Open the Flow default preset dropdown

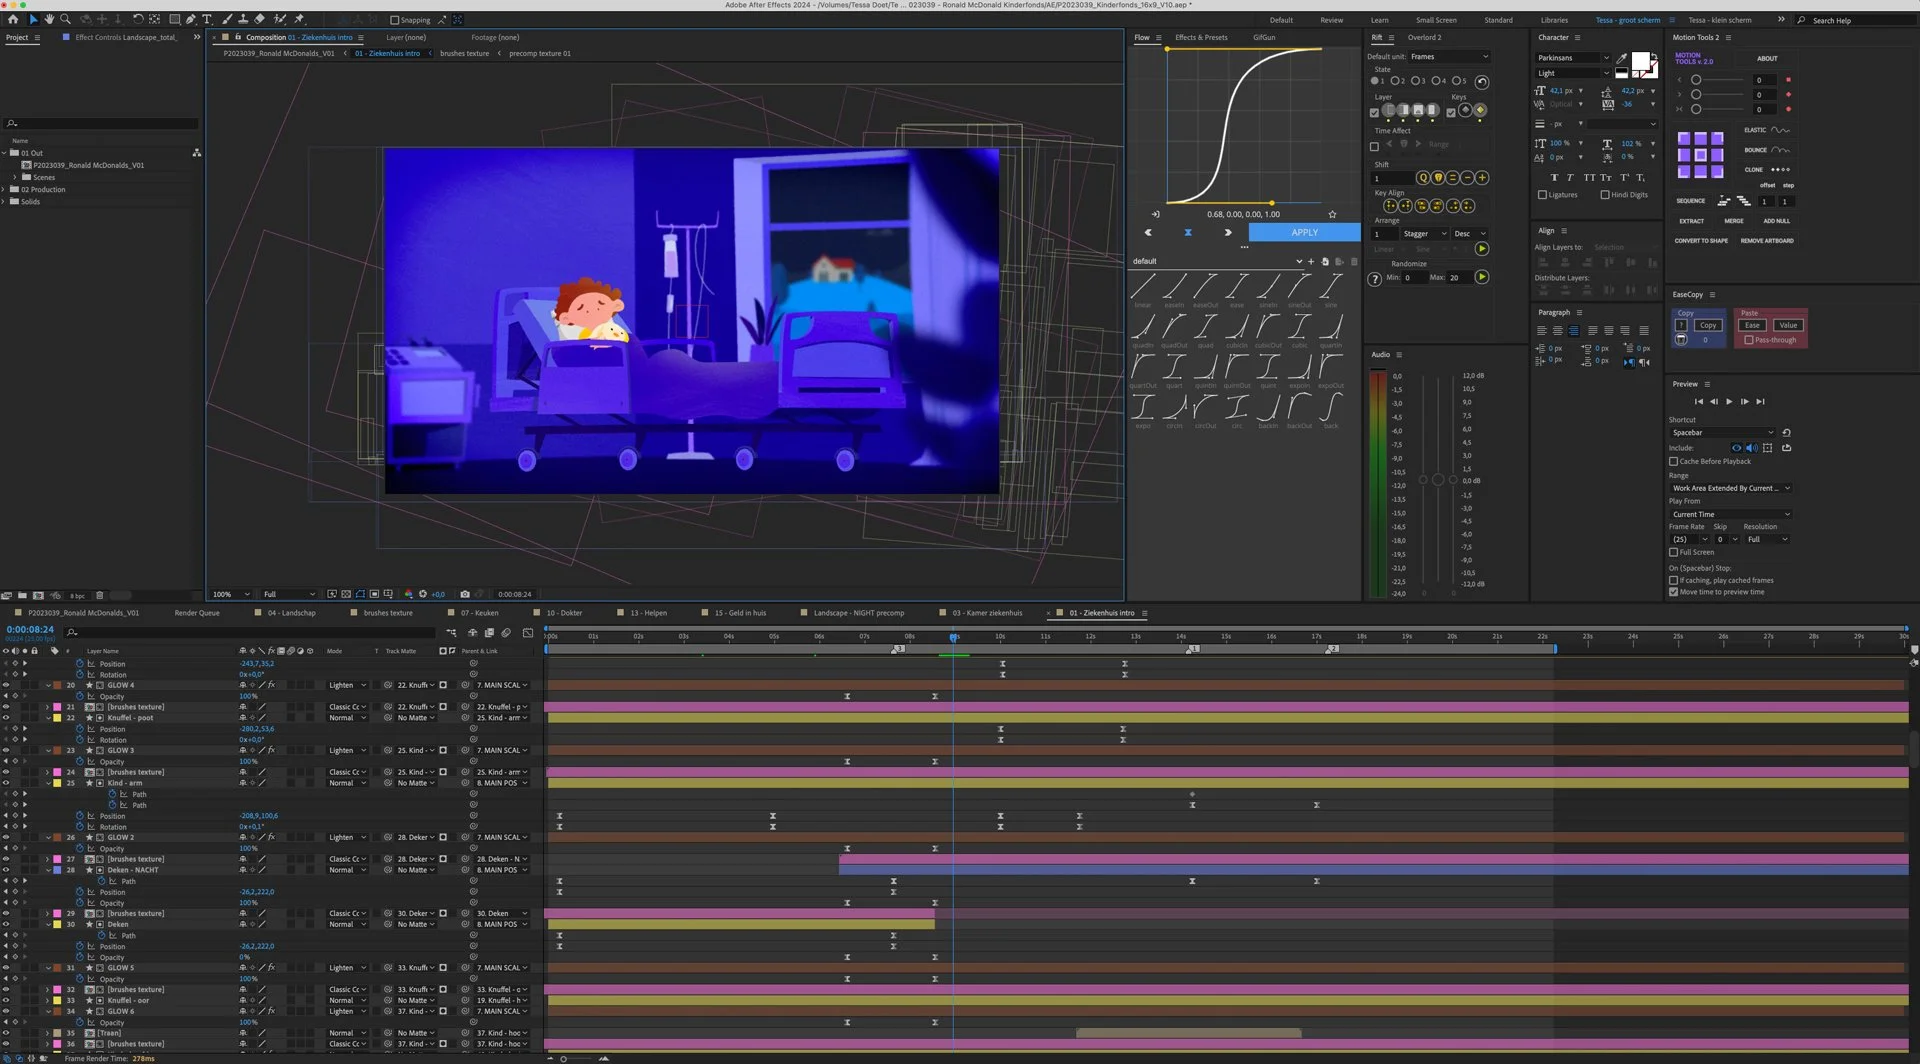[1217, 261]
